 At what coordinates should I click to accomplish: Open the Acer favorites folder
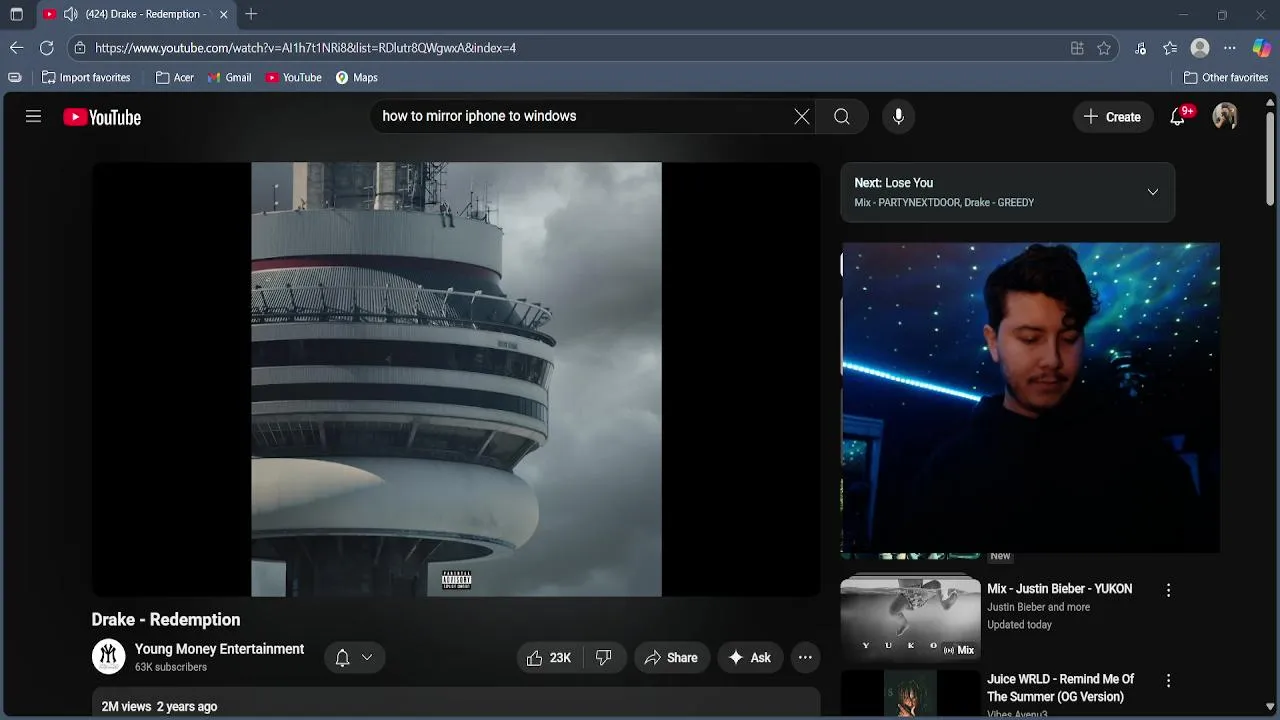pos(175,77)
